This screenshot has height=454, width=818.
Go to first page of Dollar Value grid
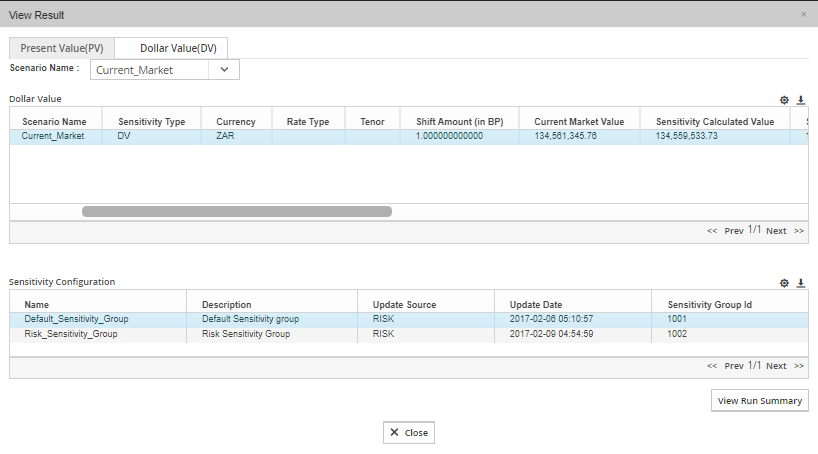point(712,231)
